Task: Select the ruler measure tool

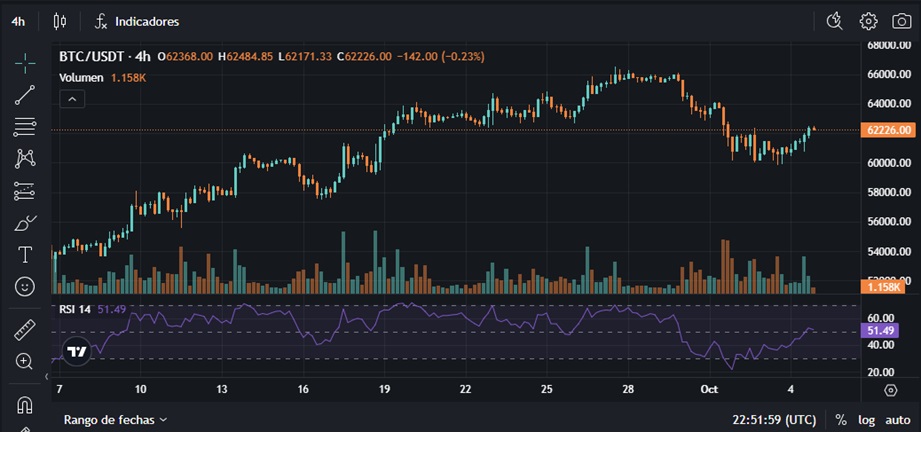Action: point(25,330)
